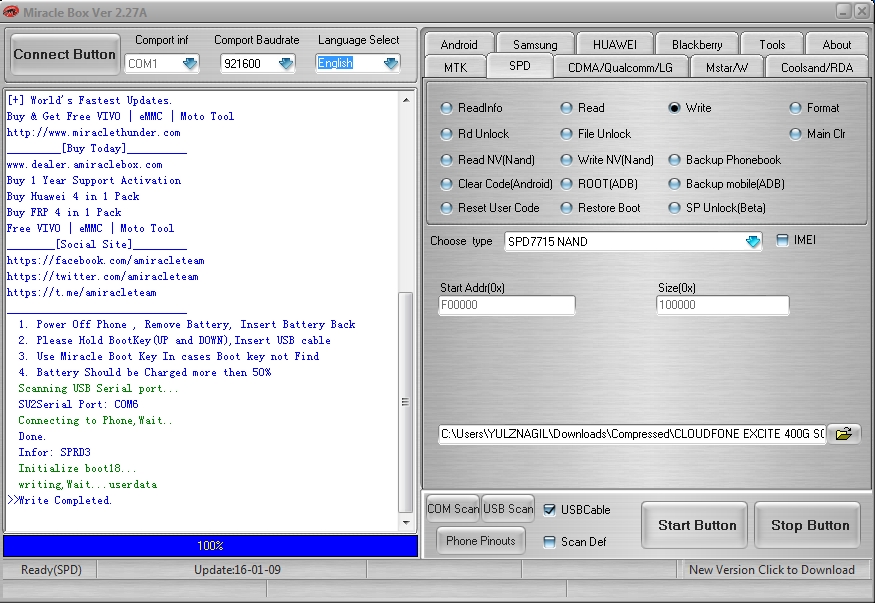Viewport: 875px width, 603px height.
Task: Open the Language Select English dropdown
Action: (x=391, y=64)
